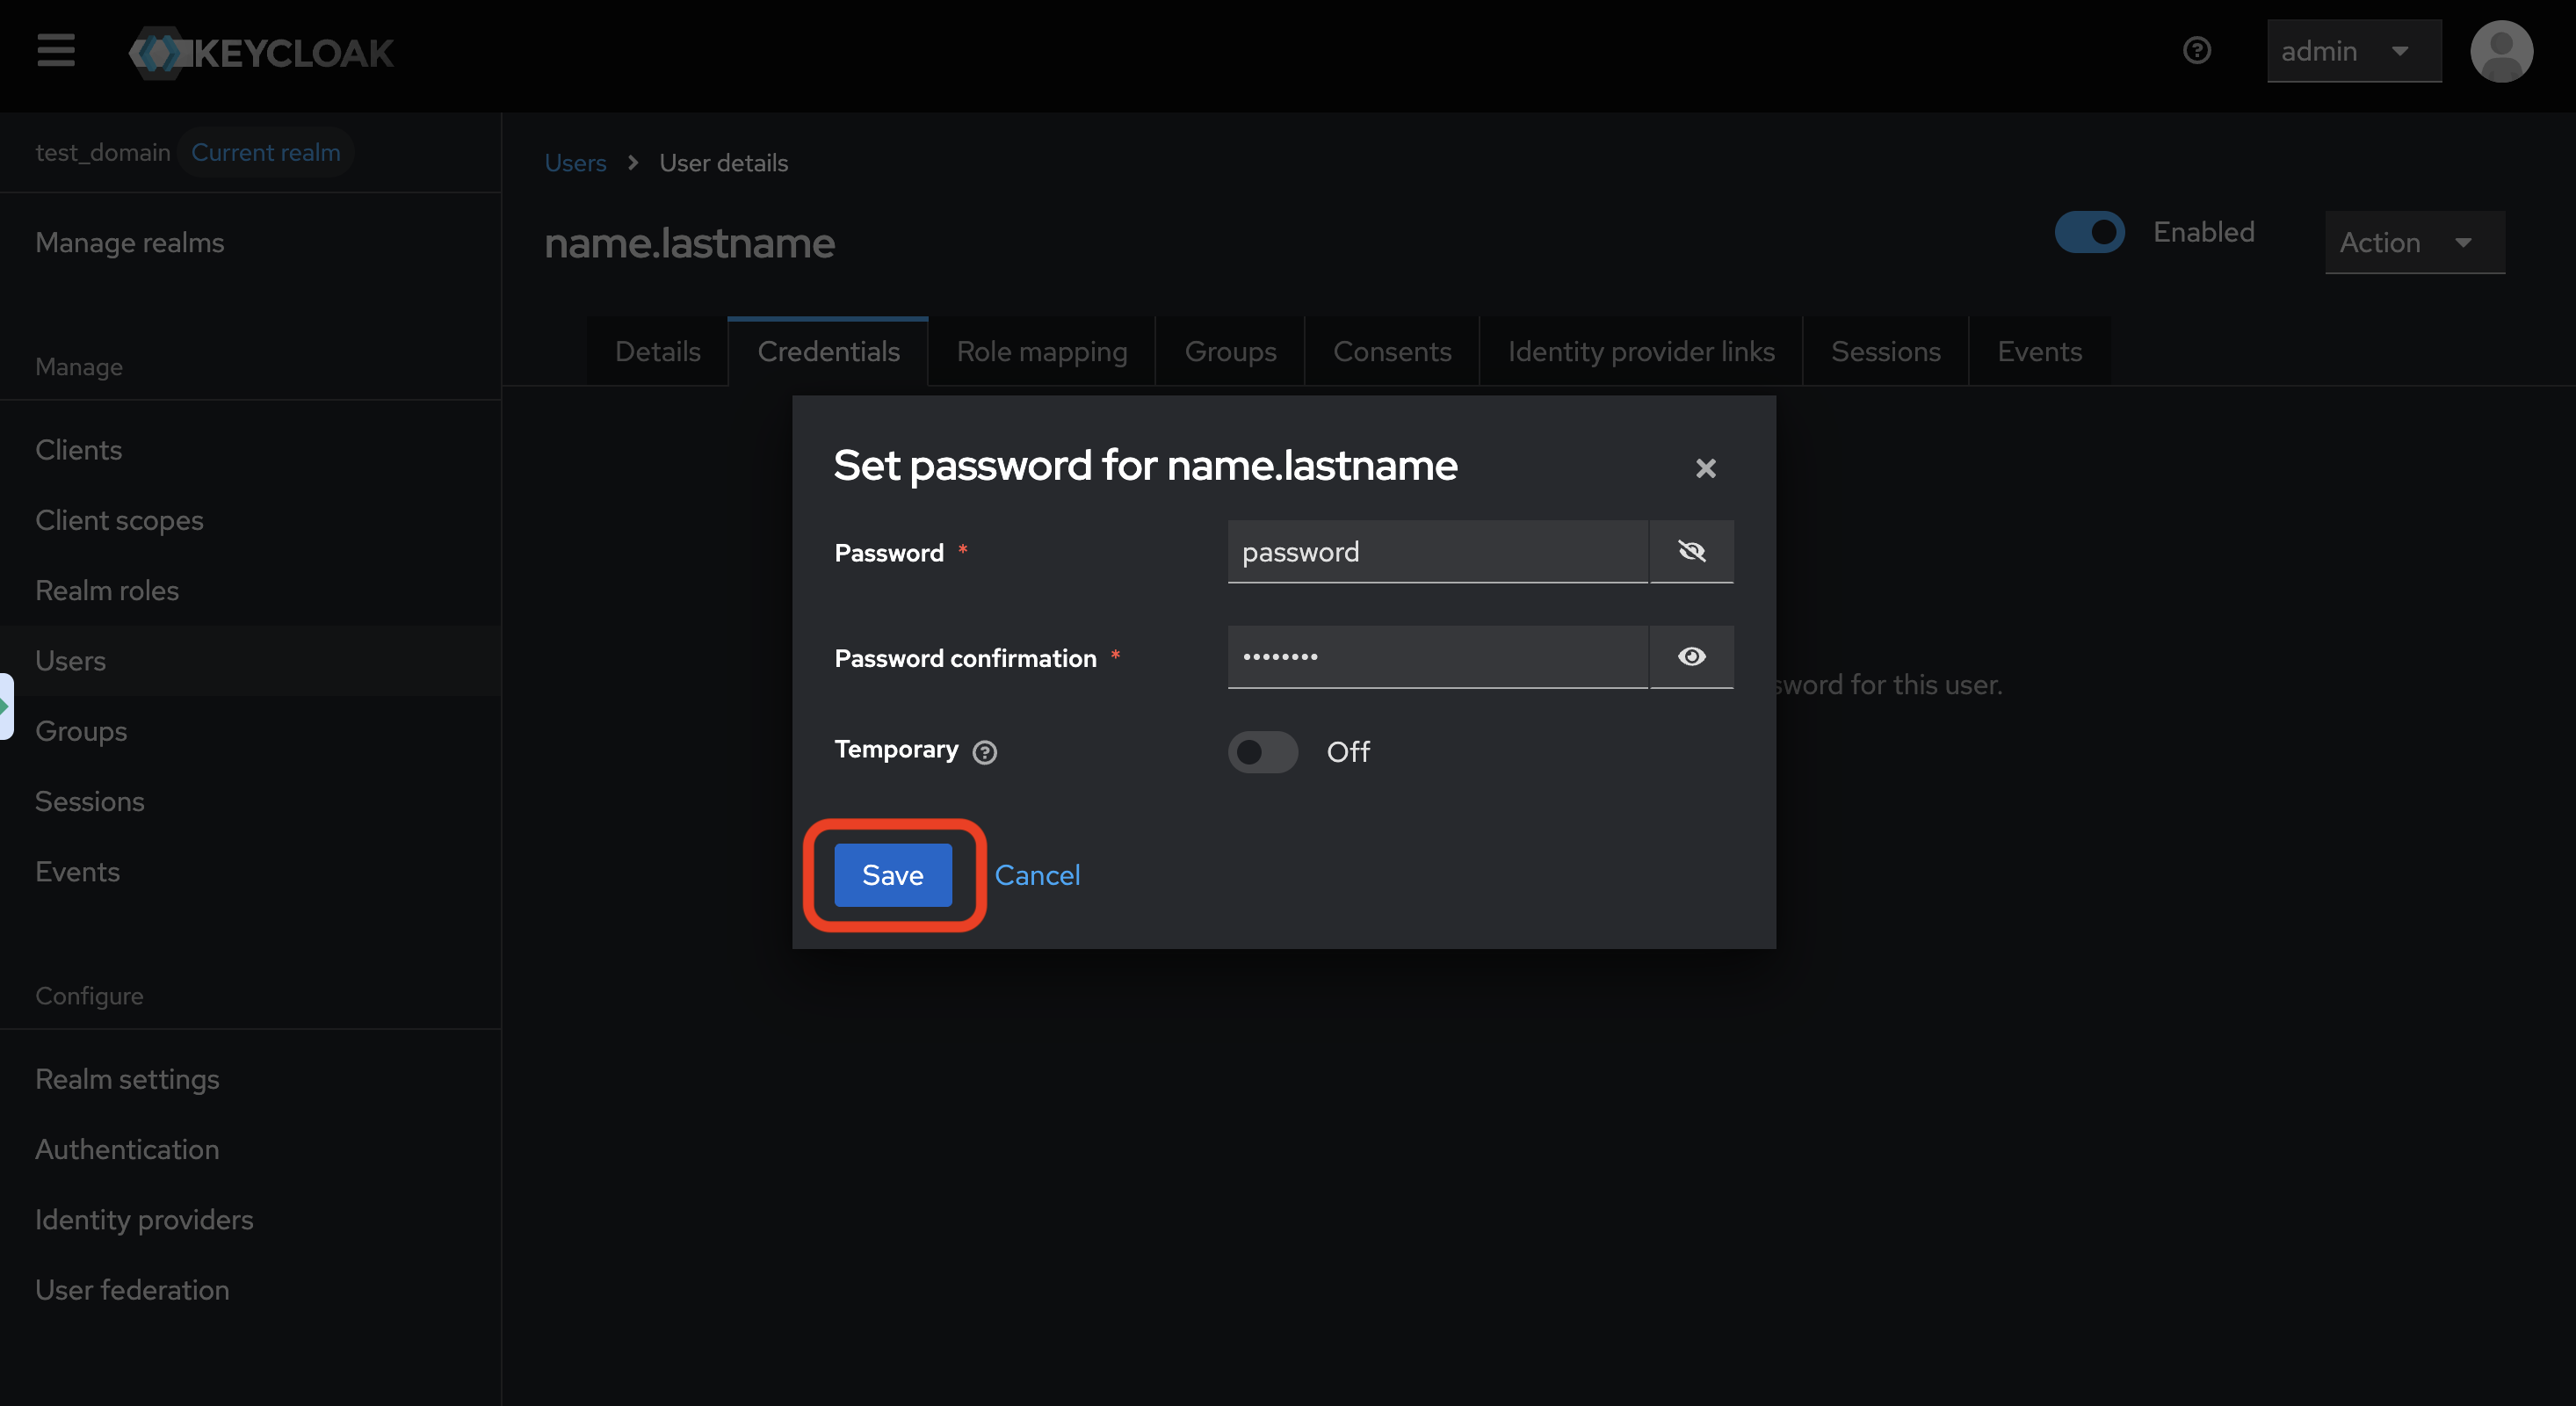
Task: Switch to the Role mapping tab
Action: click(x=1041, y=352)
